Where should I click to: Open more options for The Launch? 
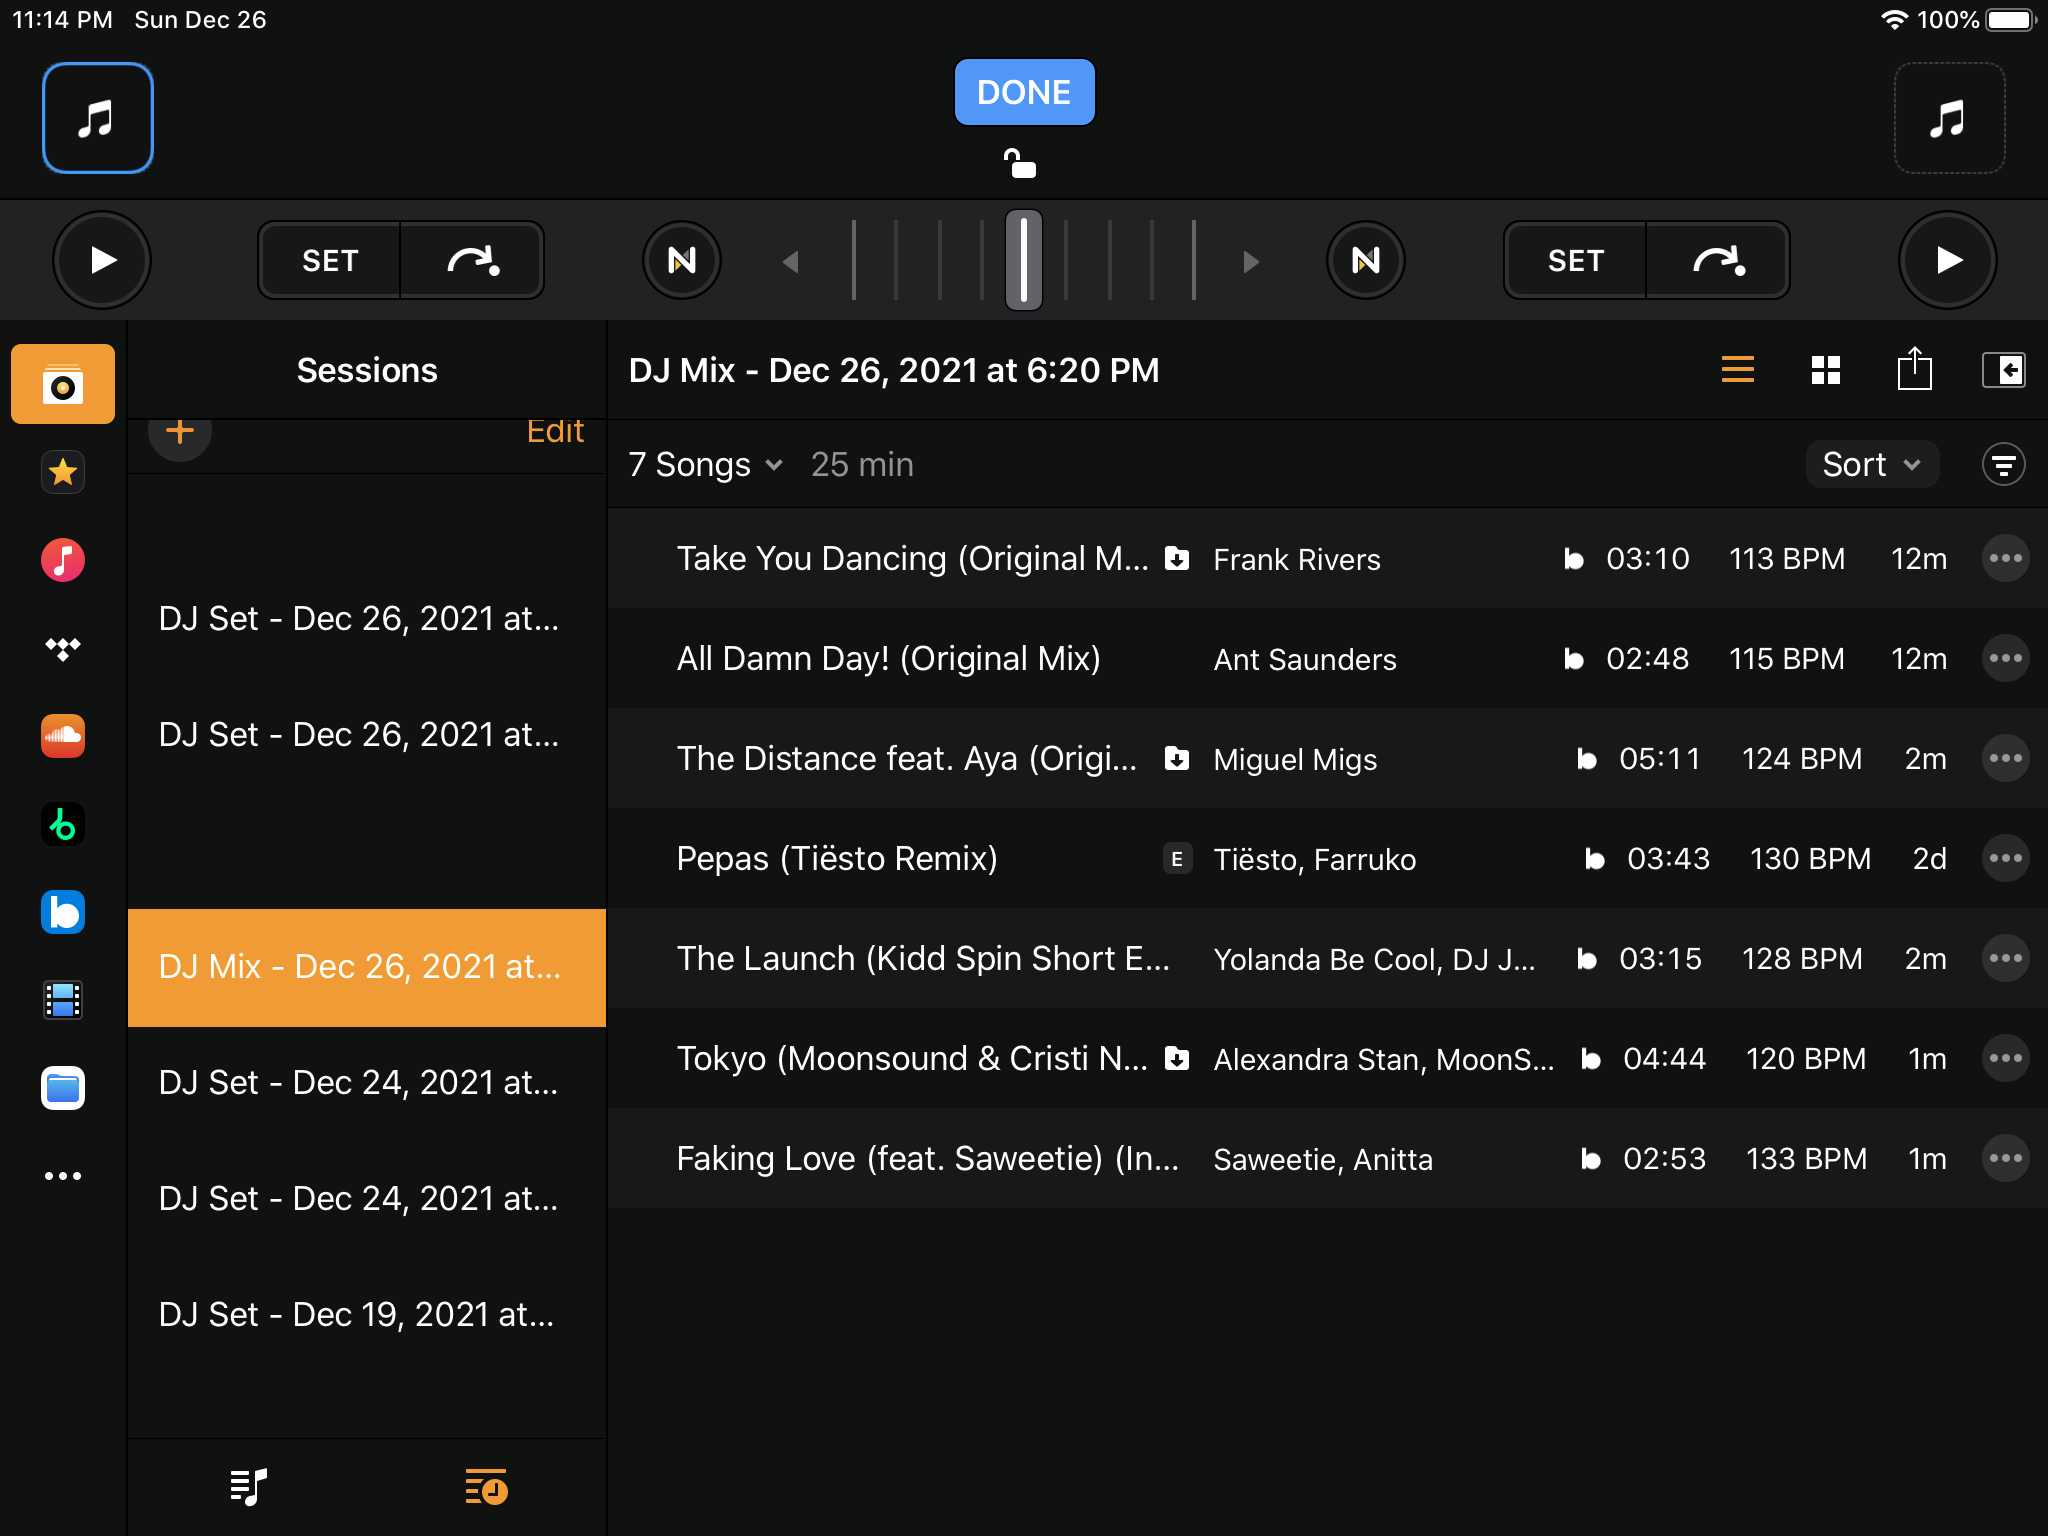2005,959
